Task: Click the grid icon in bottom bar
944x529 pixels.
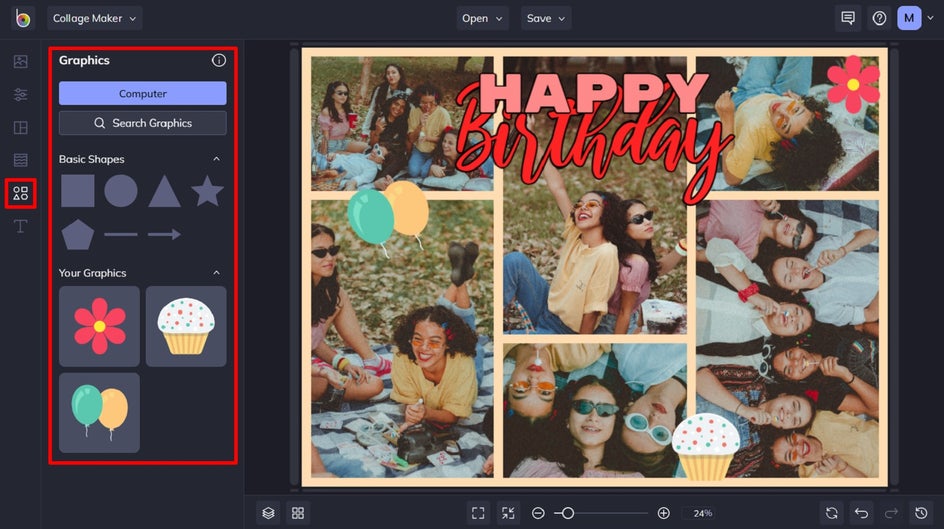Action: (x=298, y=513)
